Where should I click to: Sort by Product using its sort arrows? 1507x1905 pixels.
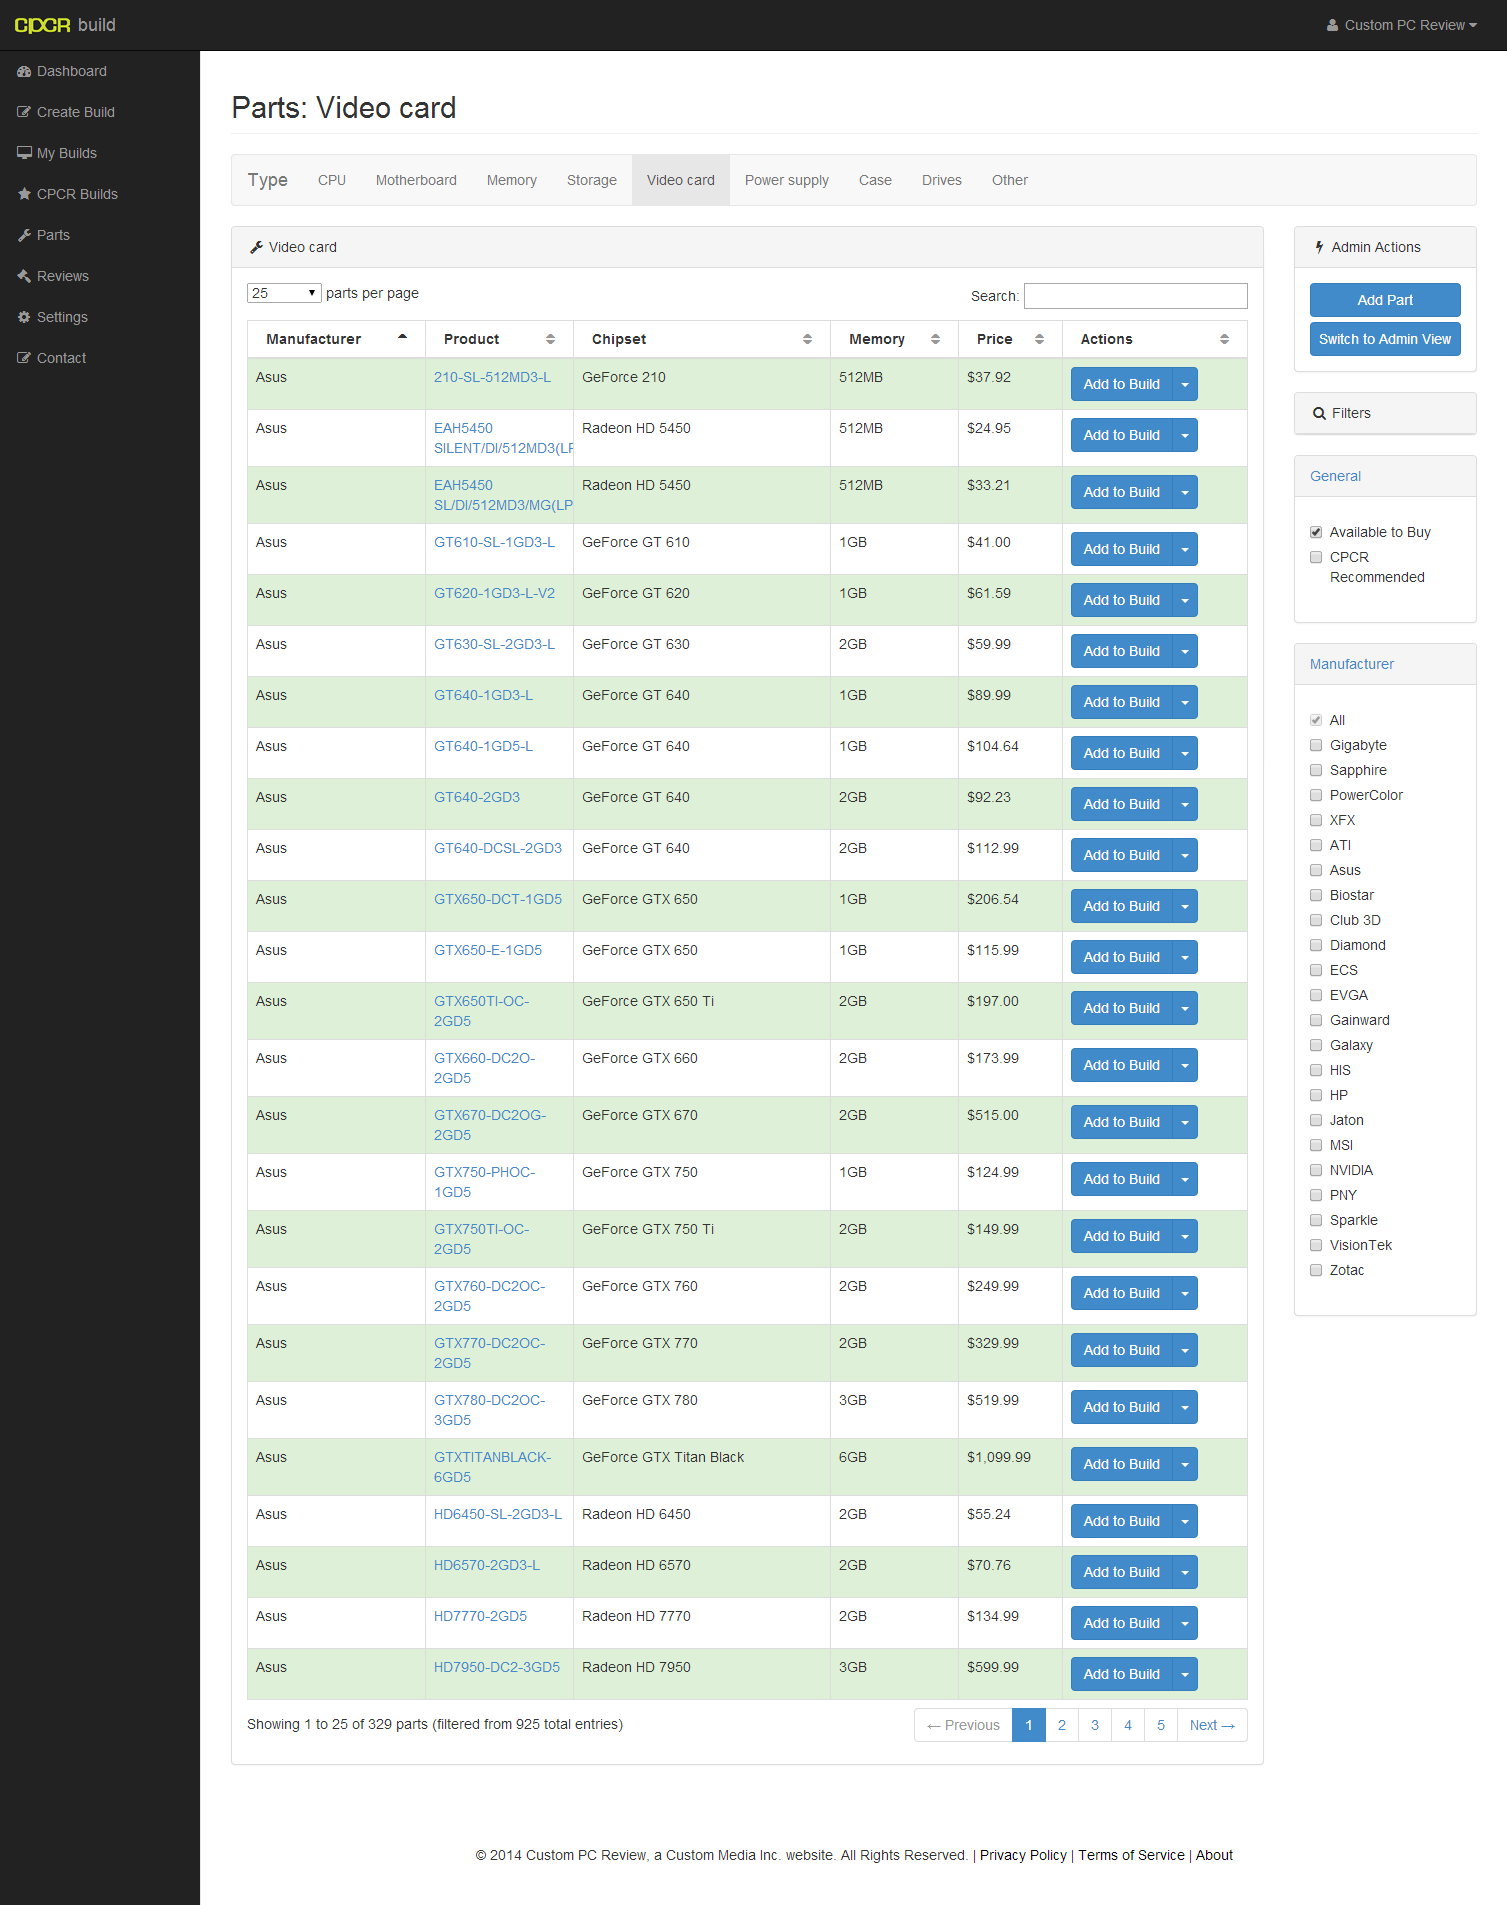click(x=550, y=339)
